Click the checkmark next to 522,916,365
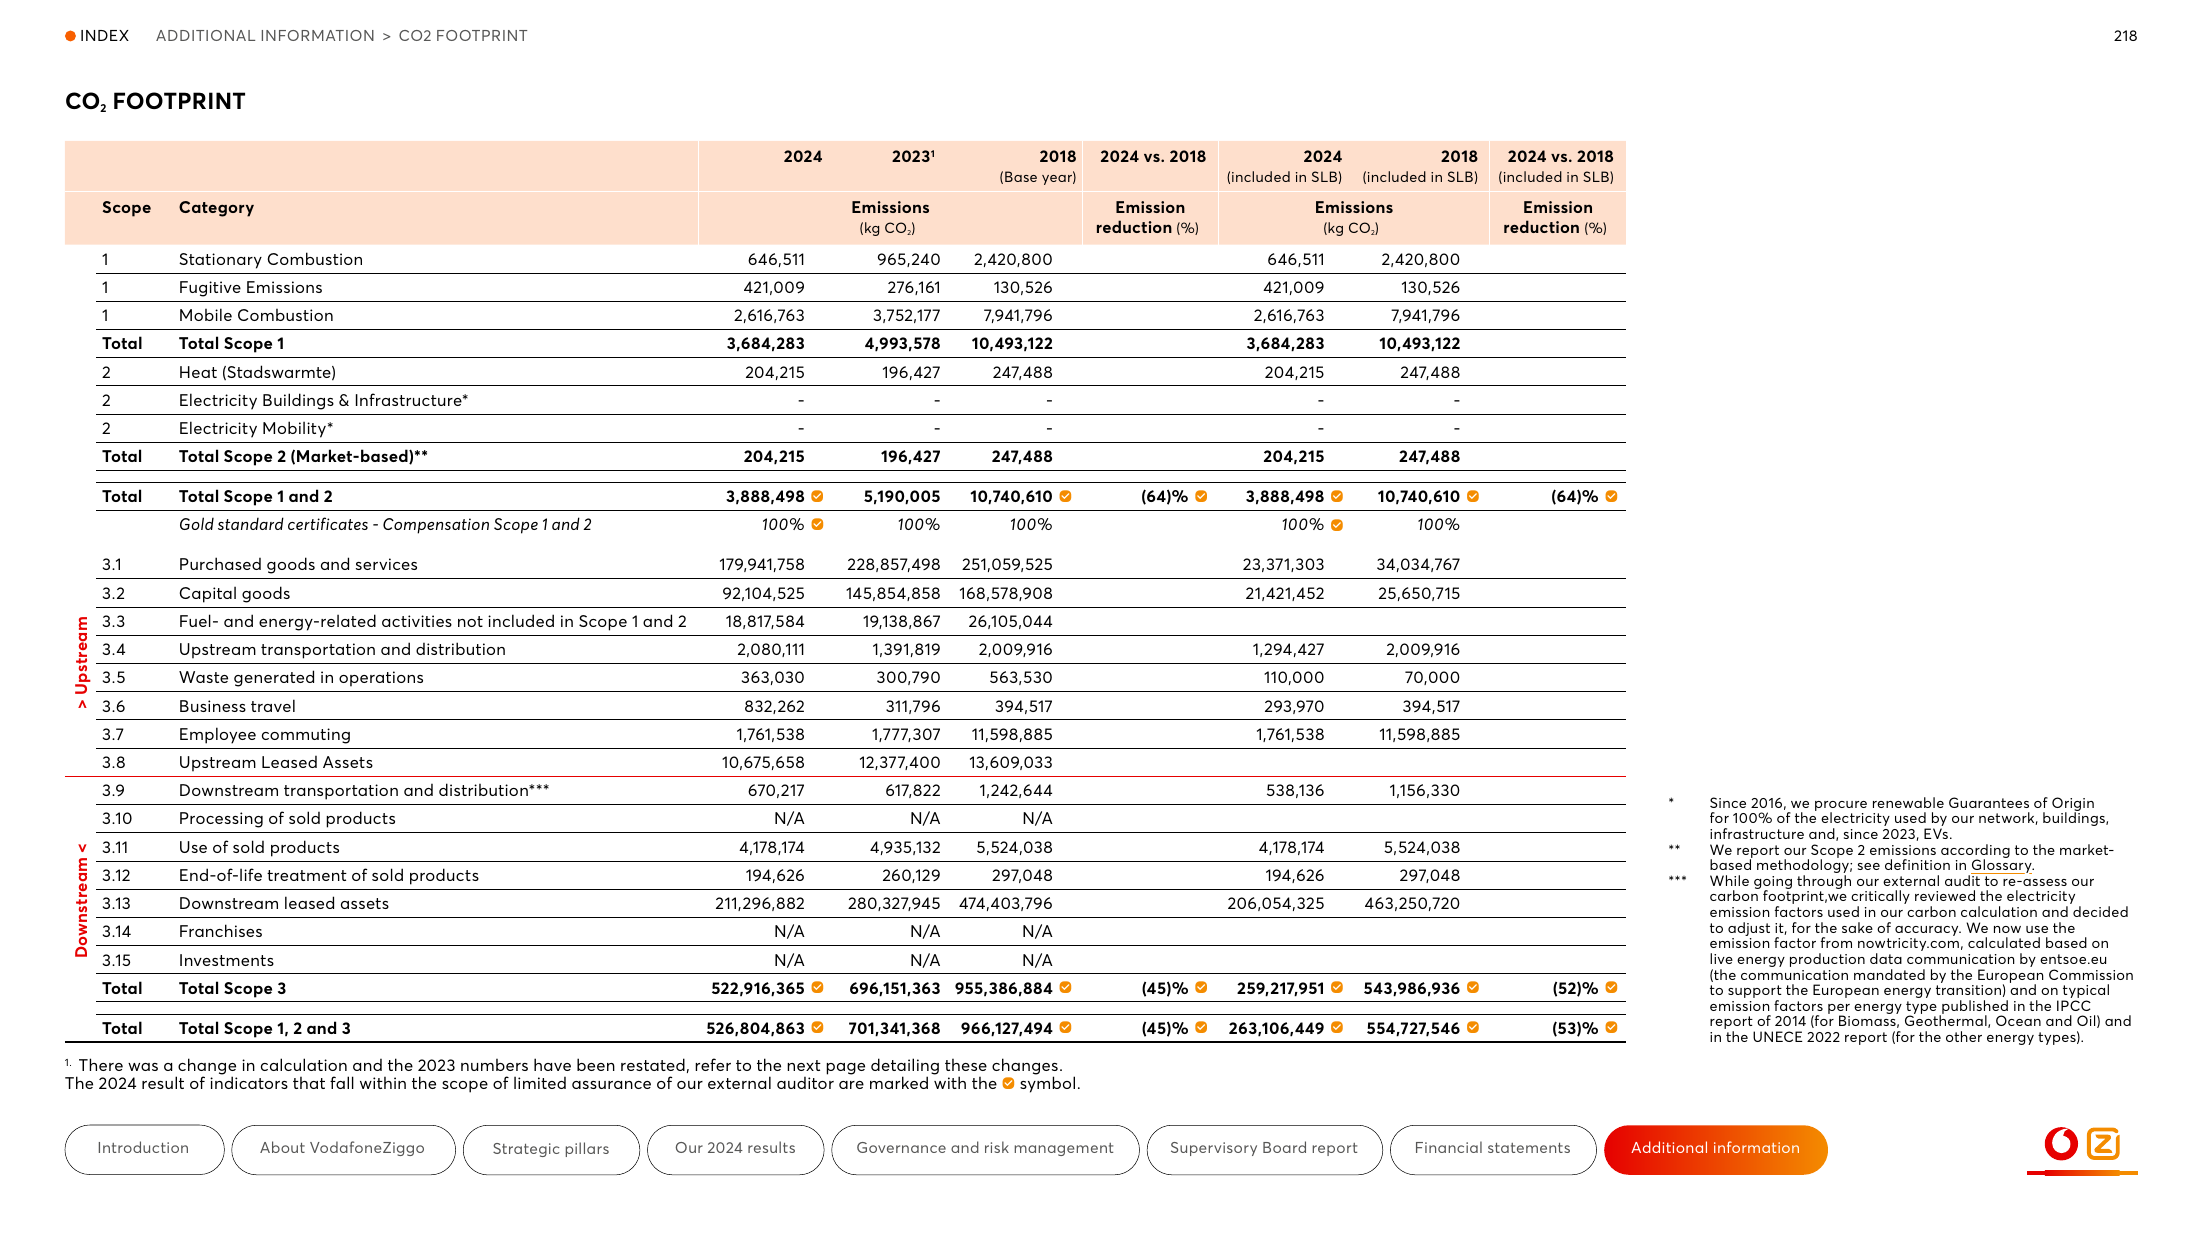Image resolution: width=2203 pixels, height=1241 pixels. pos(817,988)
